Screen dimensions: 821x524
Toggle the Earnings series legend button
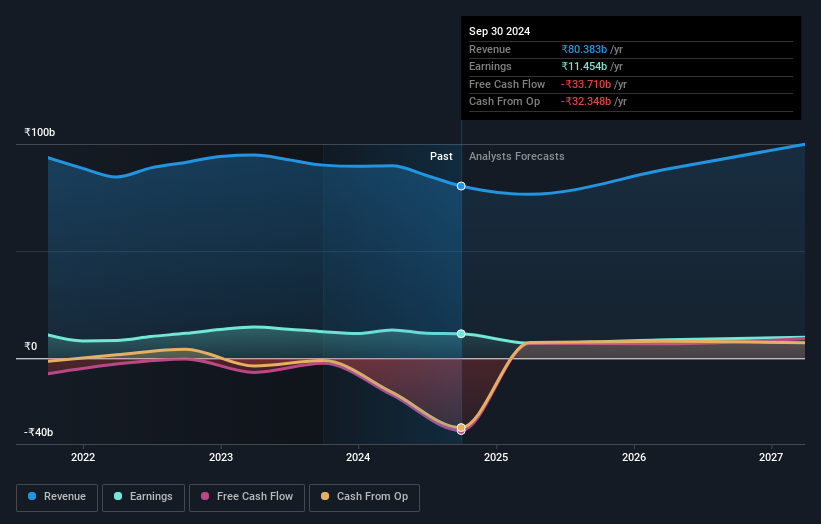pyautogui.click(x=143, y=497)
